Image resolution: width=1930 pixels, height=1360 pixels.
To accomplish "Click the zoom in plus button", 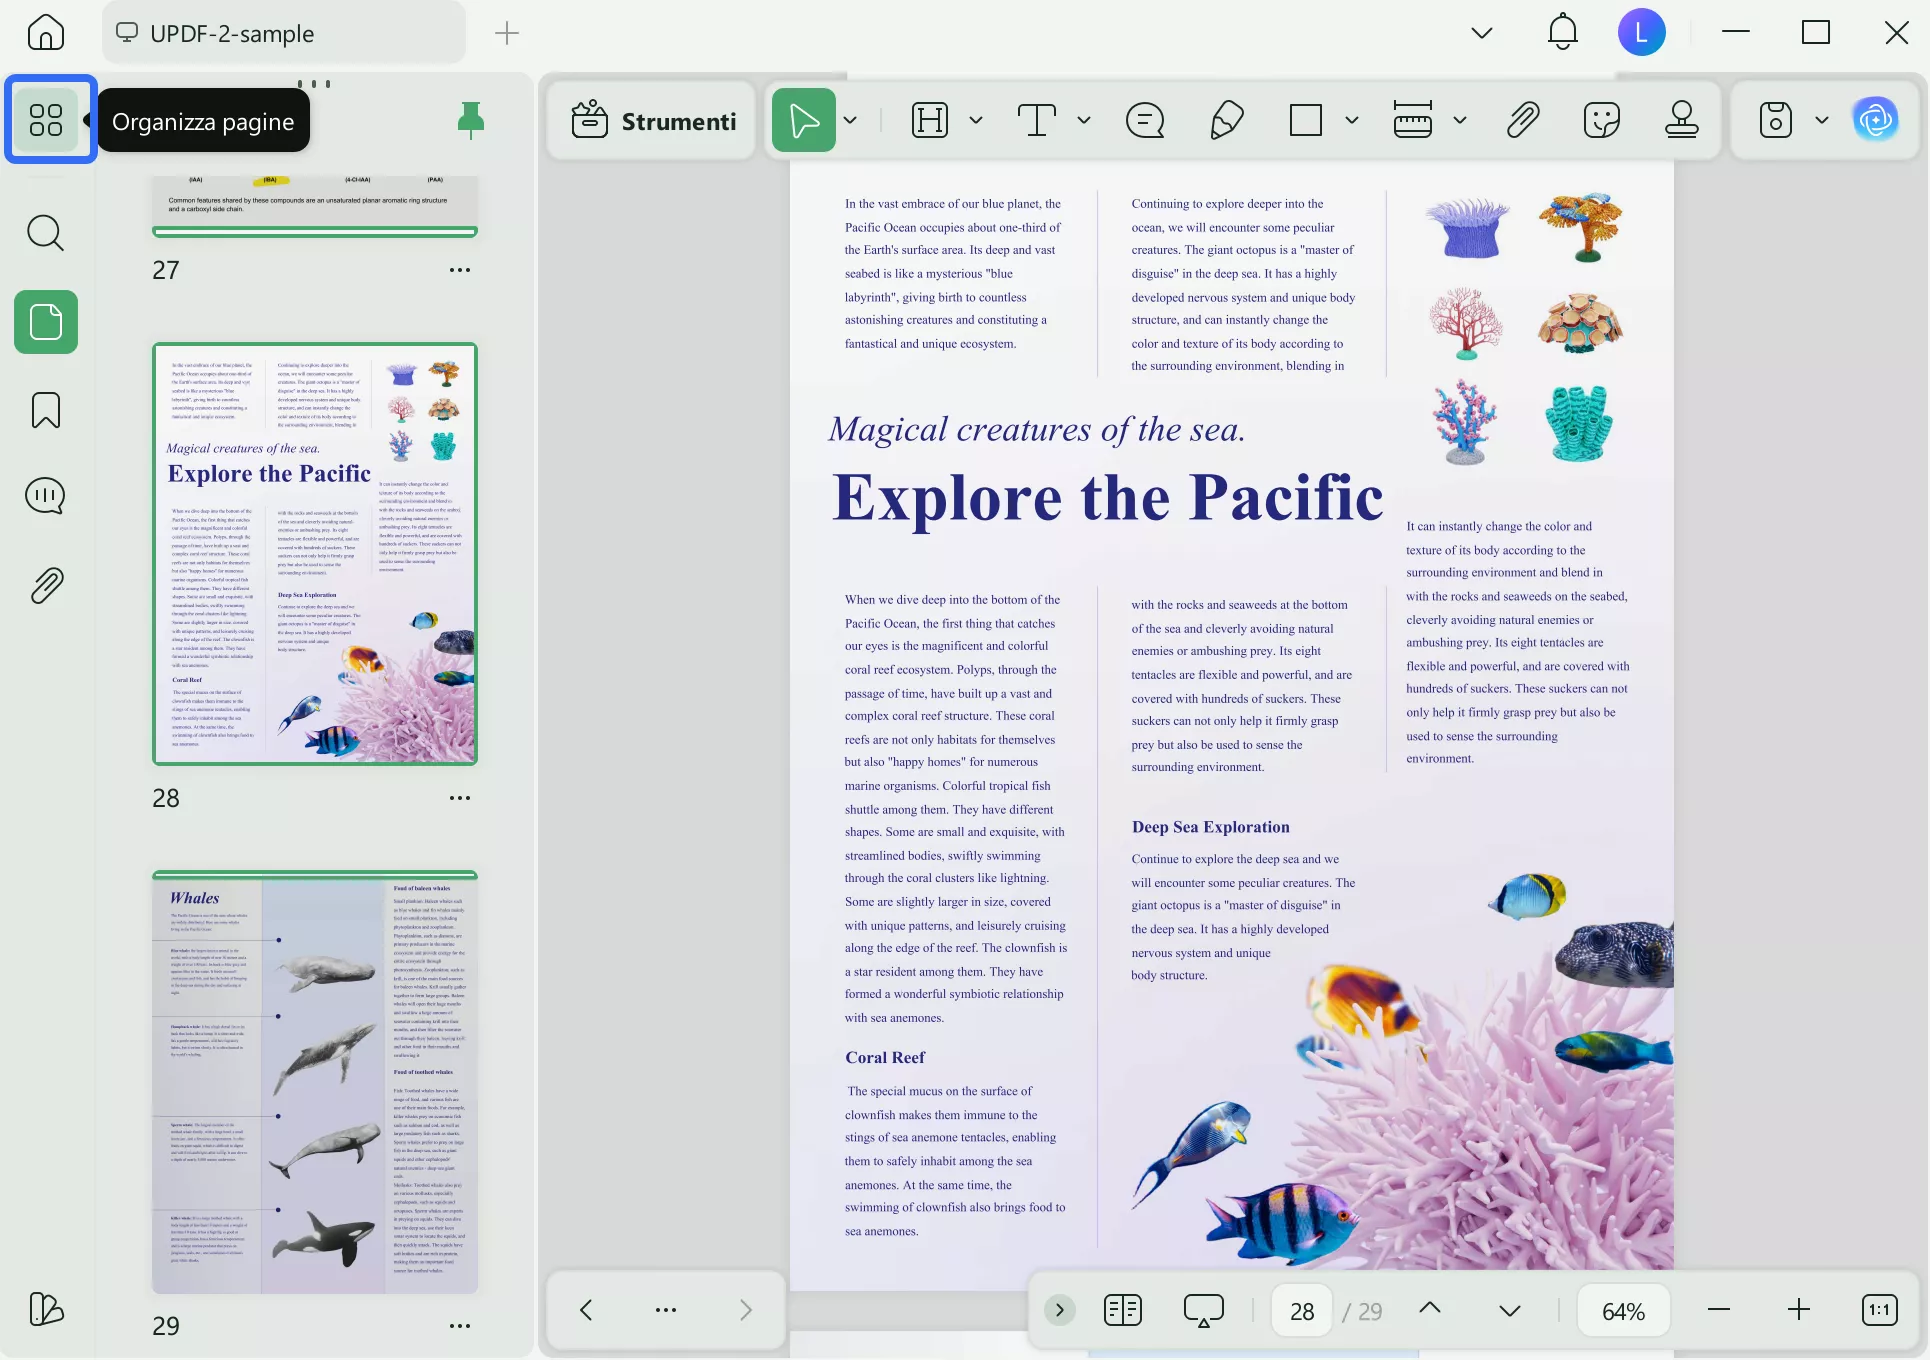I will click(1798, 1310).
